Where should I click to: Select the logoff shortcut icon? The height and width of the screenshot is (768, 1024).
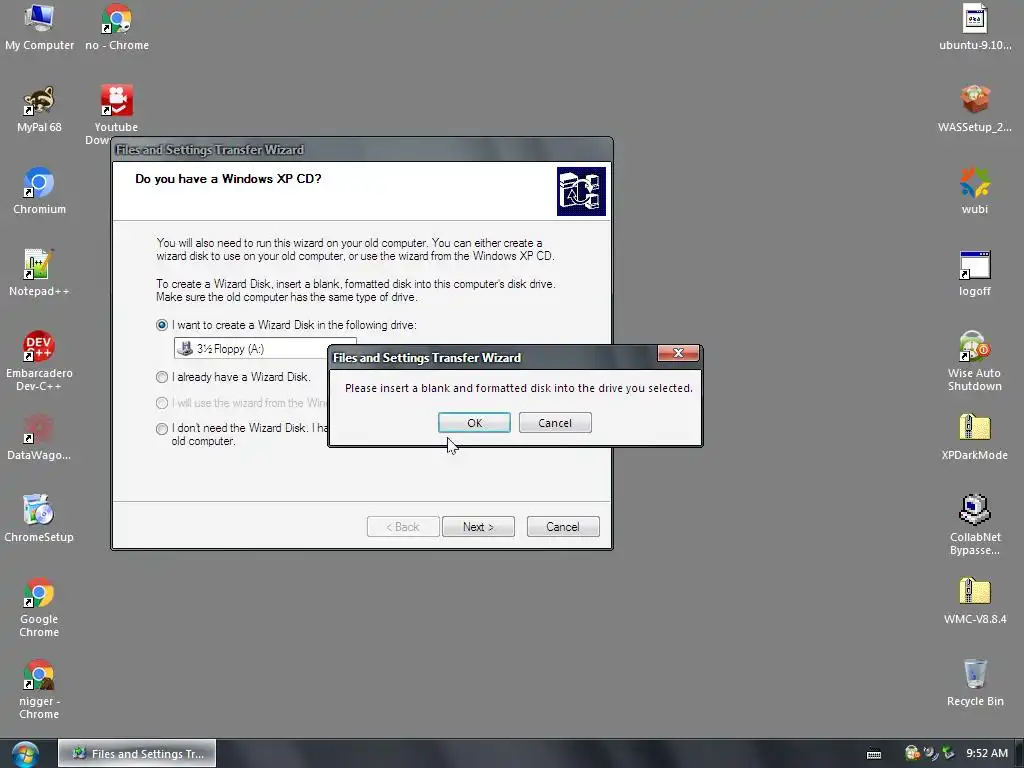975,274
